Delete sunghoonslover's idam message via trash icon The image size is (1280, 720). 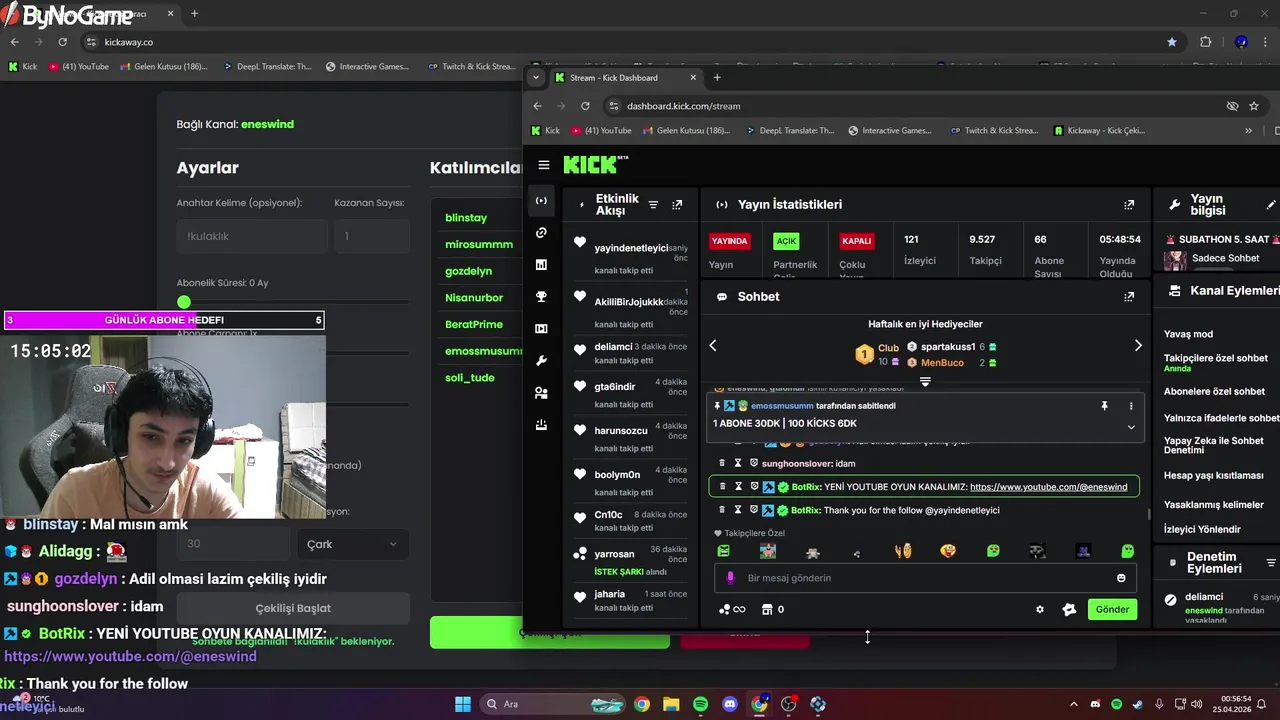click(x=723, y=463)
